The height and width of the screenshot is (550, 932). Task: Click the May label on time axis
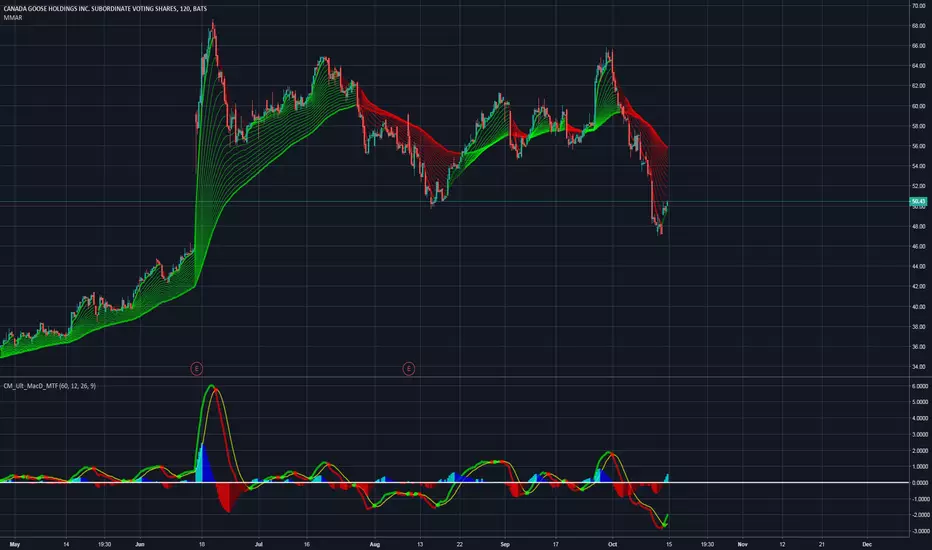pyautogui.click(x=15, y=544)
